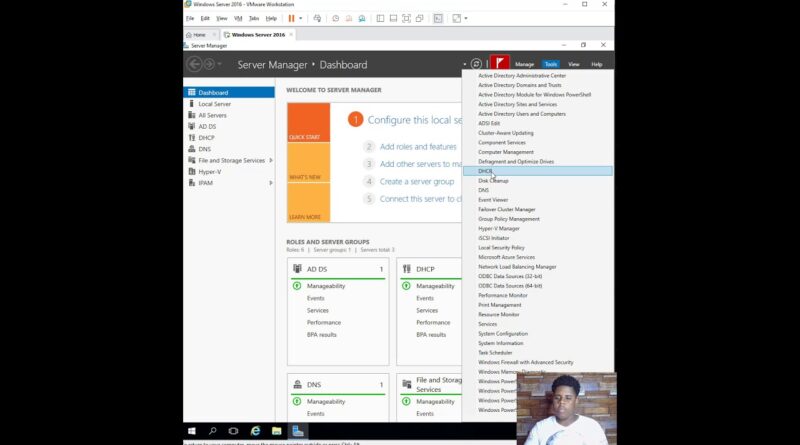Click Server Manager taskbar icon
The image size is (800, 445).
[298, 431]
